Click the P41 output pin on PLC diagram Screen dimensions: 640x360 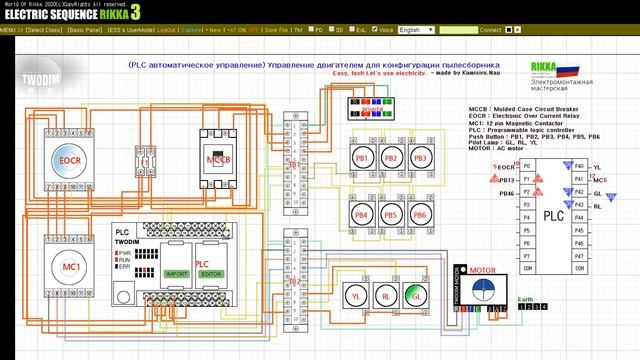[x=579, y=179]
